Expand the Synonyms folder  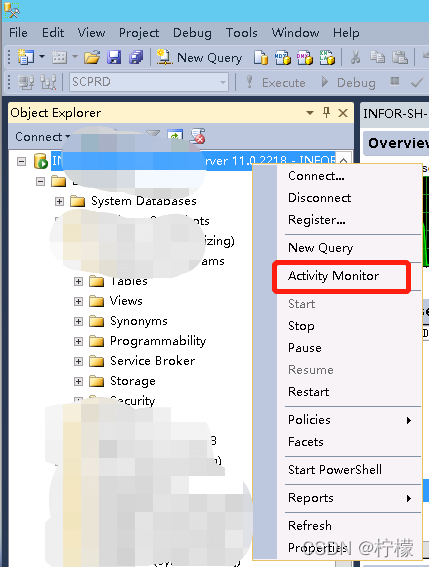pos(78,321)
